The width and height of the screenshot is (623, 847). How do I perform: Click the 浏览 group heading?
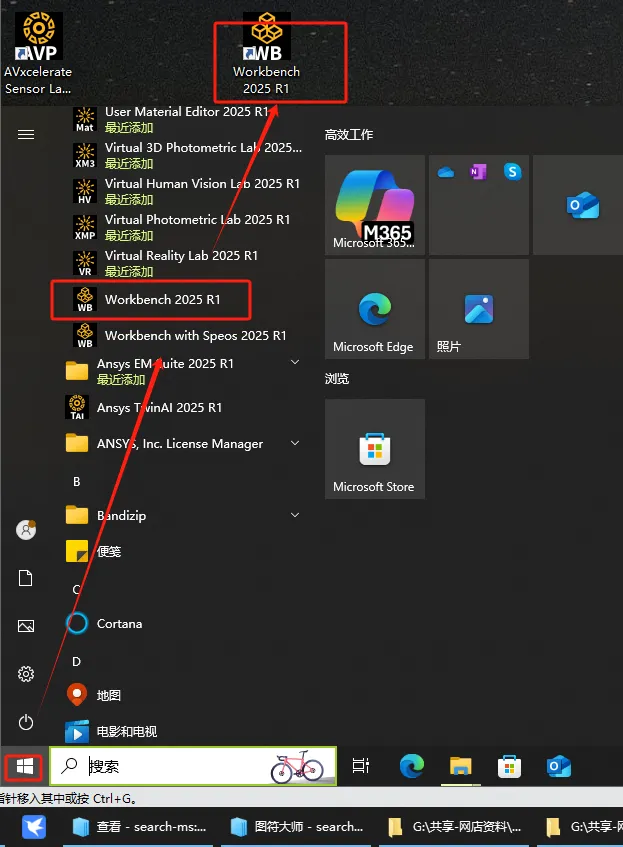337,379
